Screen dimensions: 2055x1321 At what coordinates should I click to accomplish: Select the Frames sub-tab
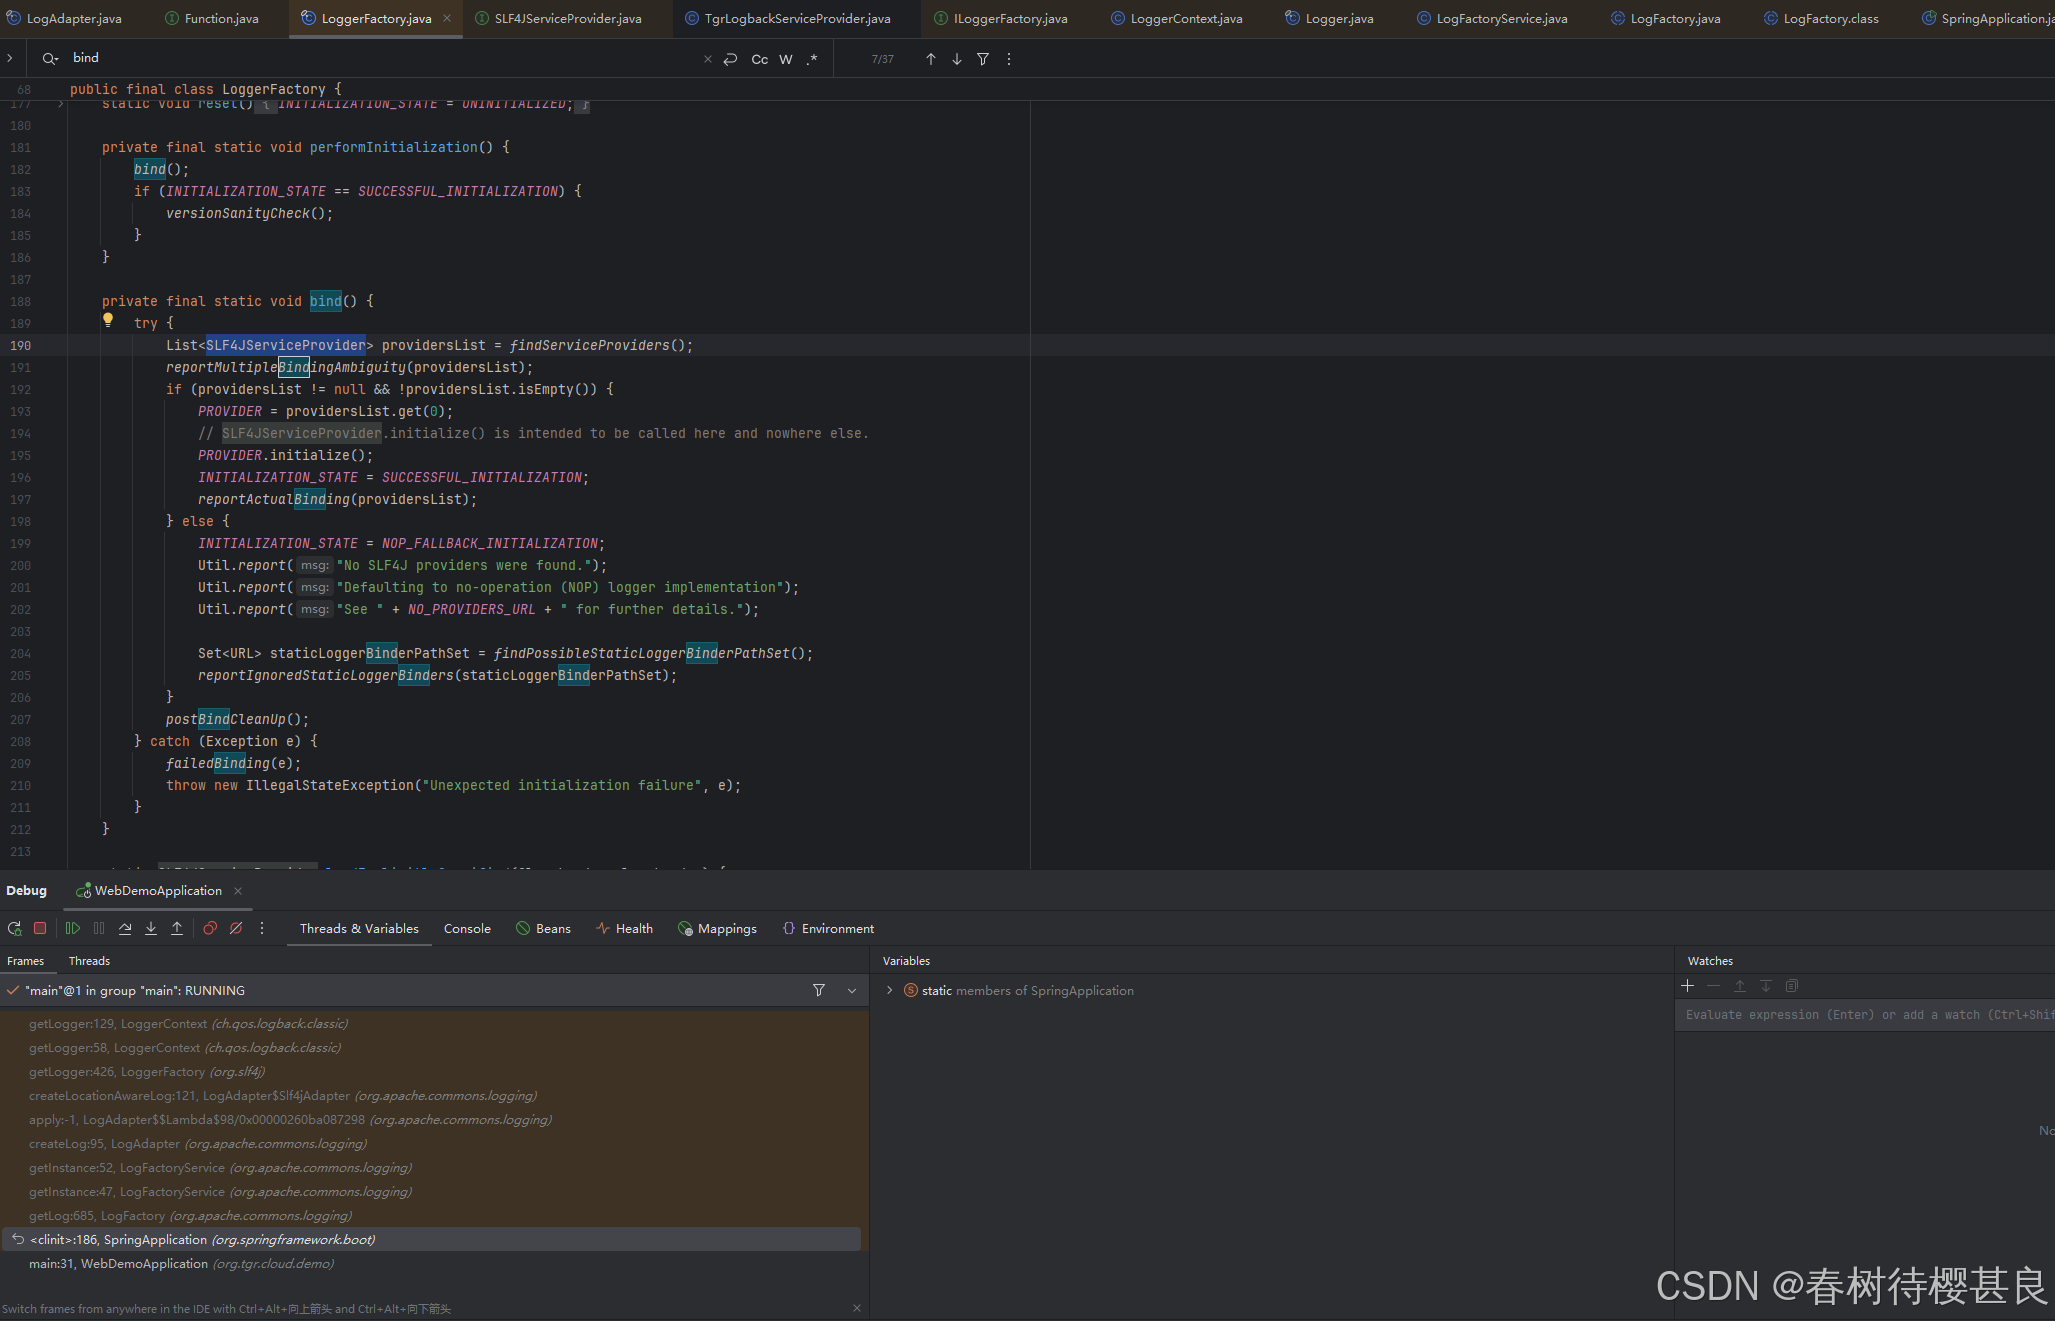click(25, 961)
